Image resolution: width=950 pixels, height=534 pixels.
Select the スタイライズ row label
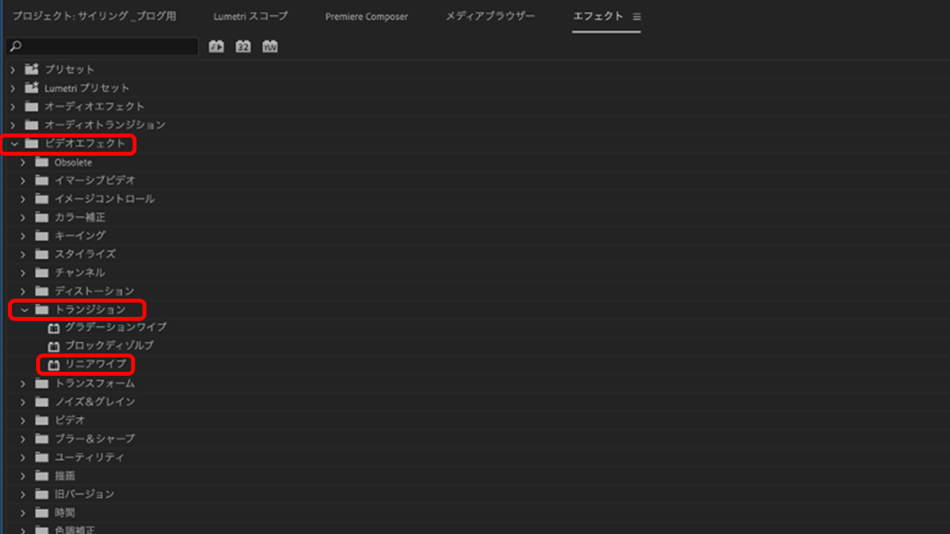(85, 254)
